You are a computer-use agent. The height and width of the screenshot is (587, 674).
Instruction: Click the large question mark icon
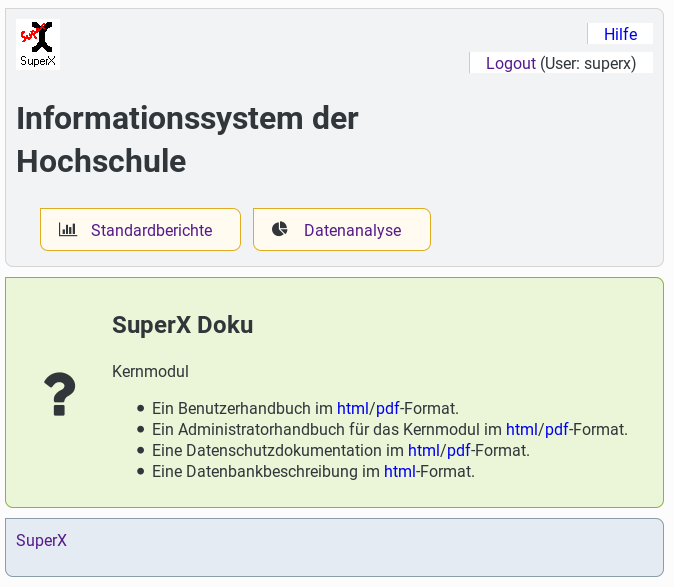(x=60, y=394)
